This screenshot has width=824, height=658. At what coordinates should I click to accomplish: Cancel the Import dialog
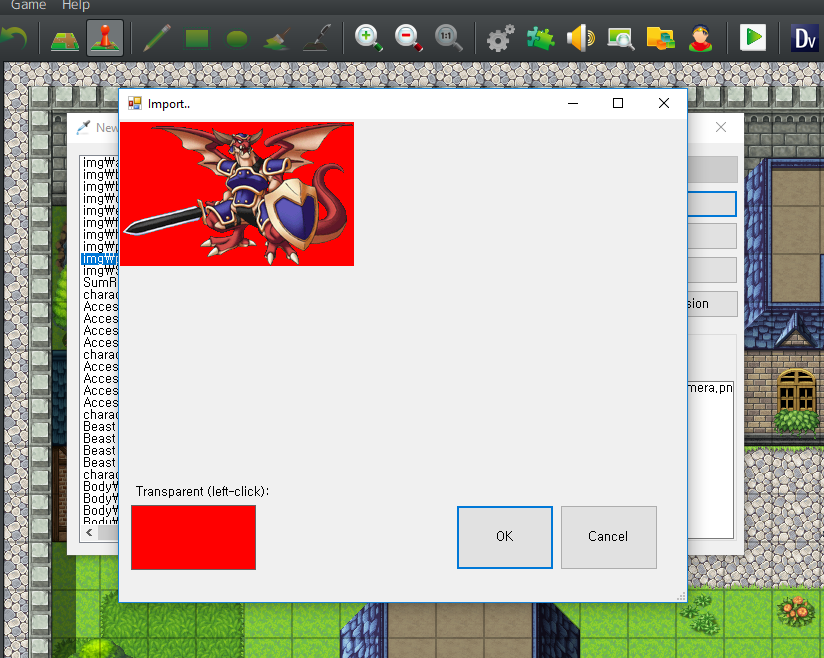(x=609, y=537)
